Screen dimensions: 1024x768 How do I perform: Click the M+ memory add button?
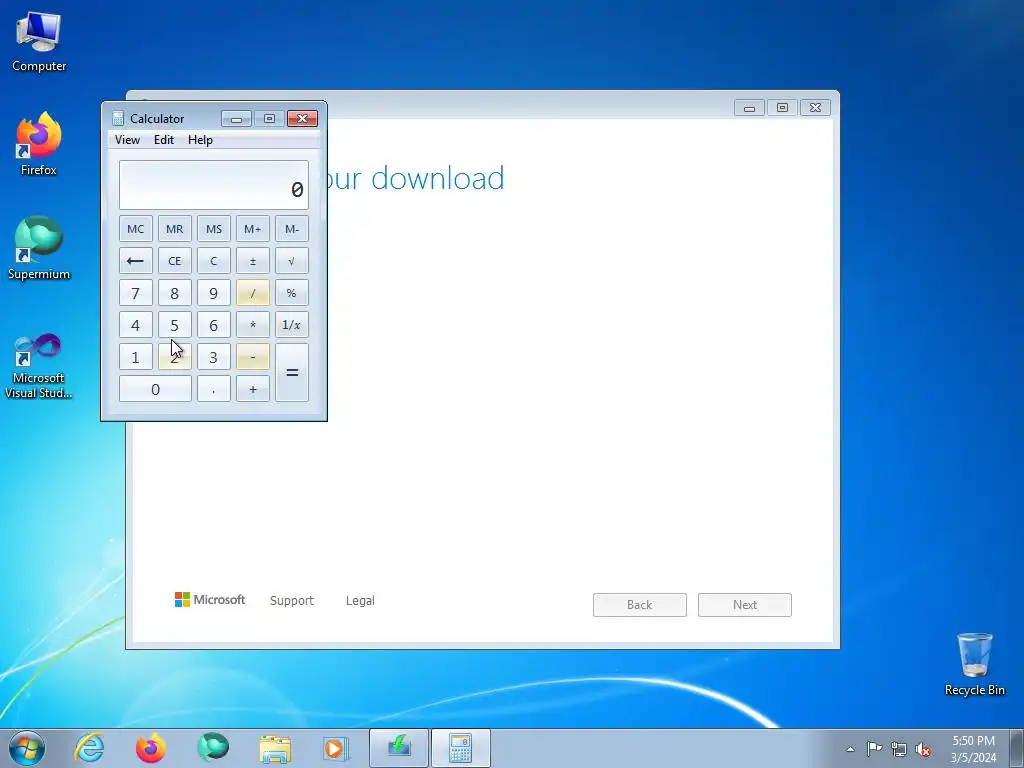tap(253, 229)
